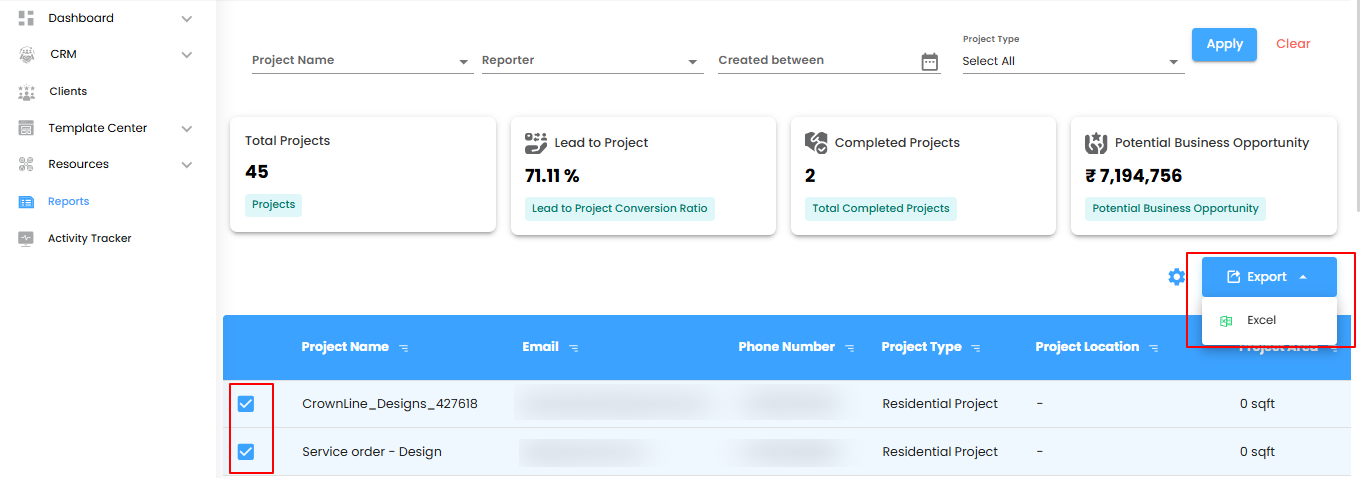1365x478 pixels.
Task: Click Residential Project in CrownLine row
Action: point(940,404)
